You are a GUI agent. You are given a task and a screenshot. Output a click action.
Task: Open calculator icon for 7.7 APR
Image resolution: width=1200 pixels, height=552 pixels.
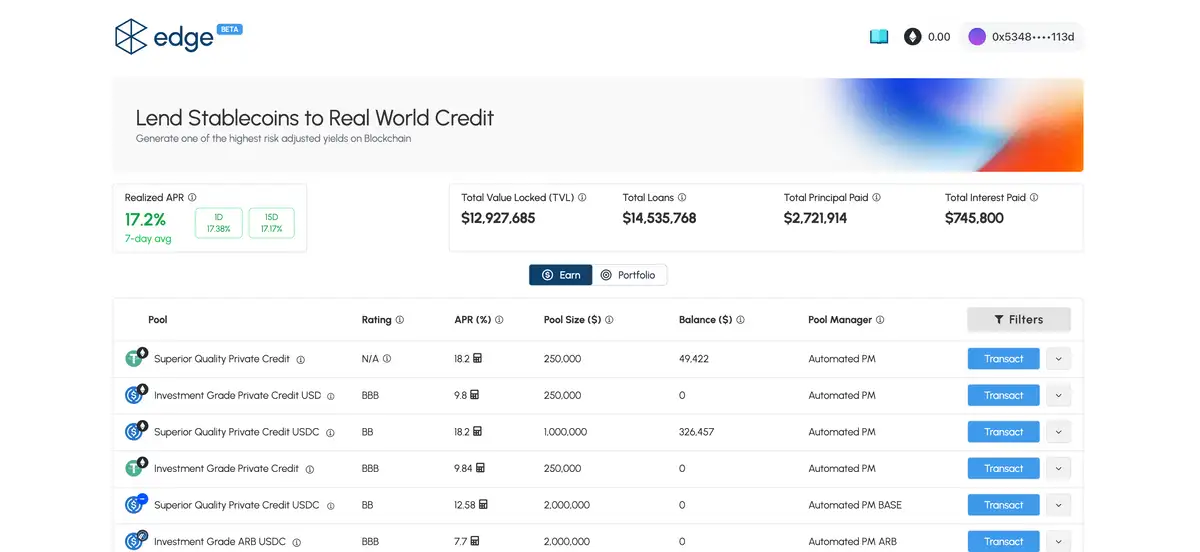475,541
